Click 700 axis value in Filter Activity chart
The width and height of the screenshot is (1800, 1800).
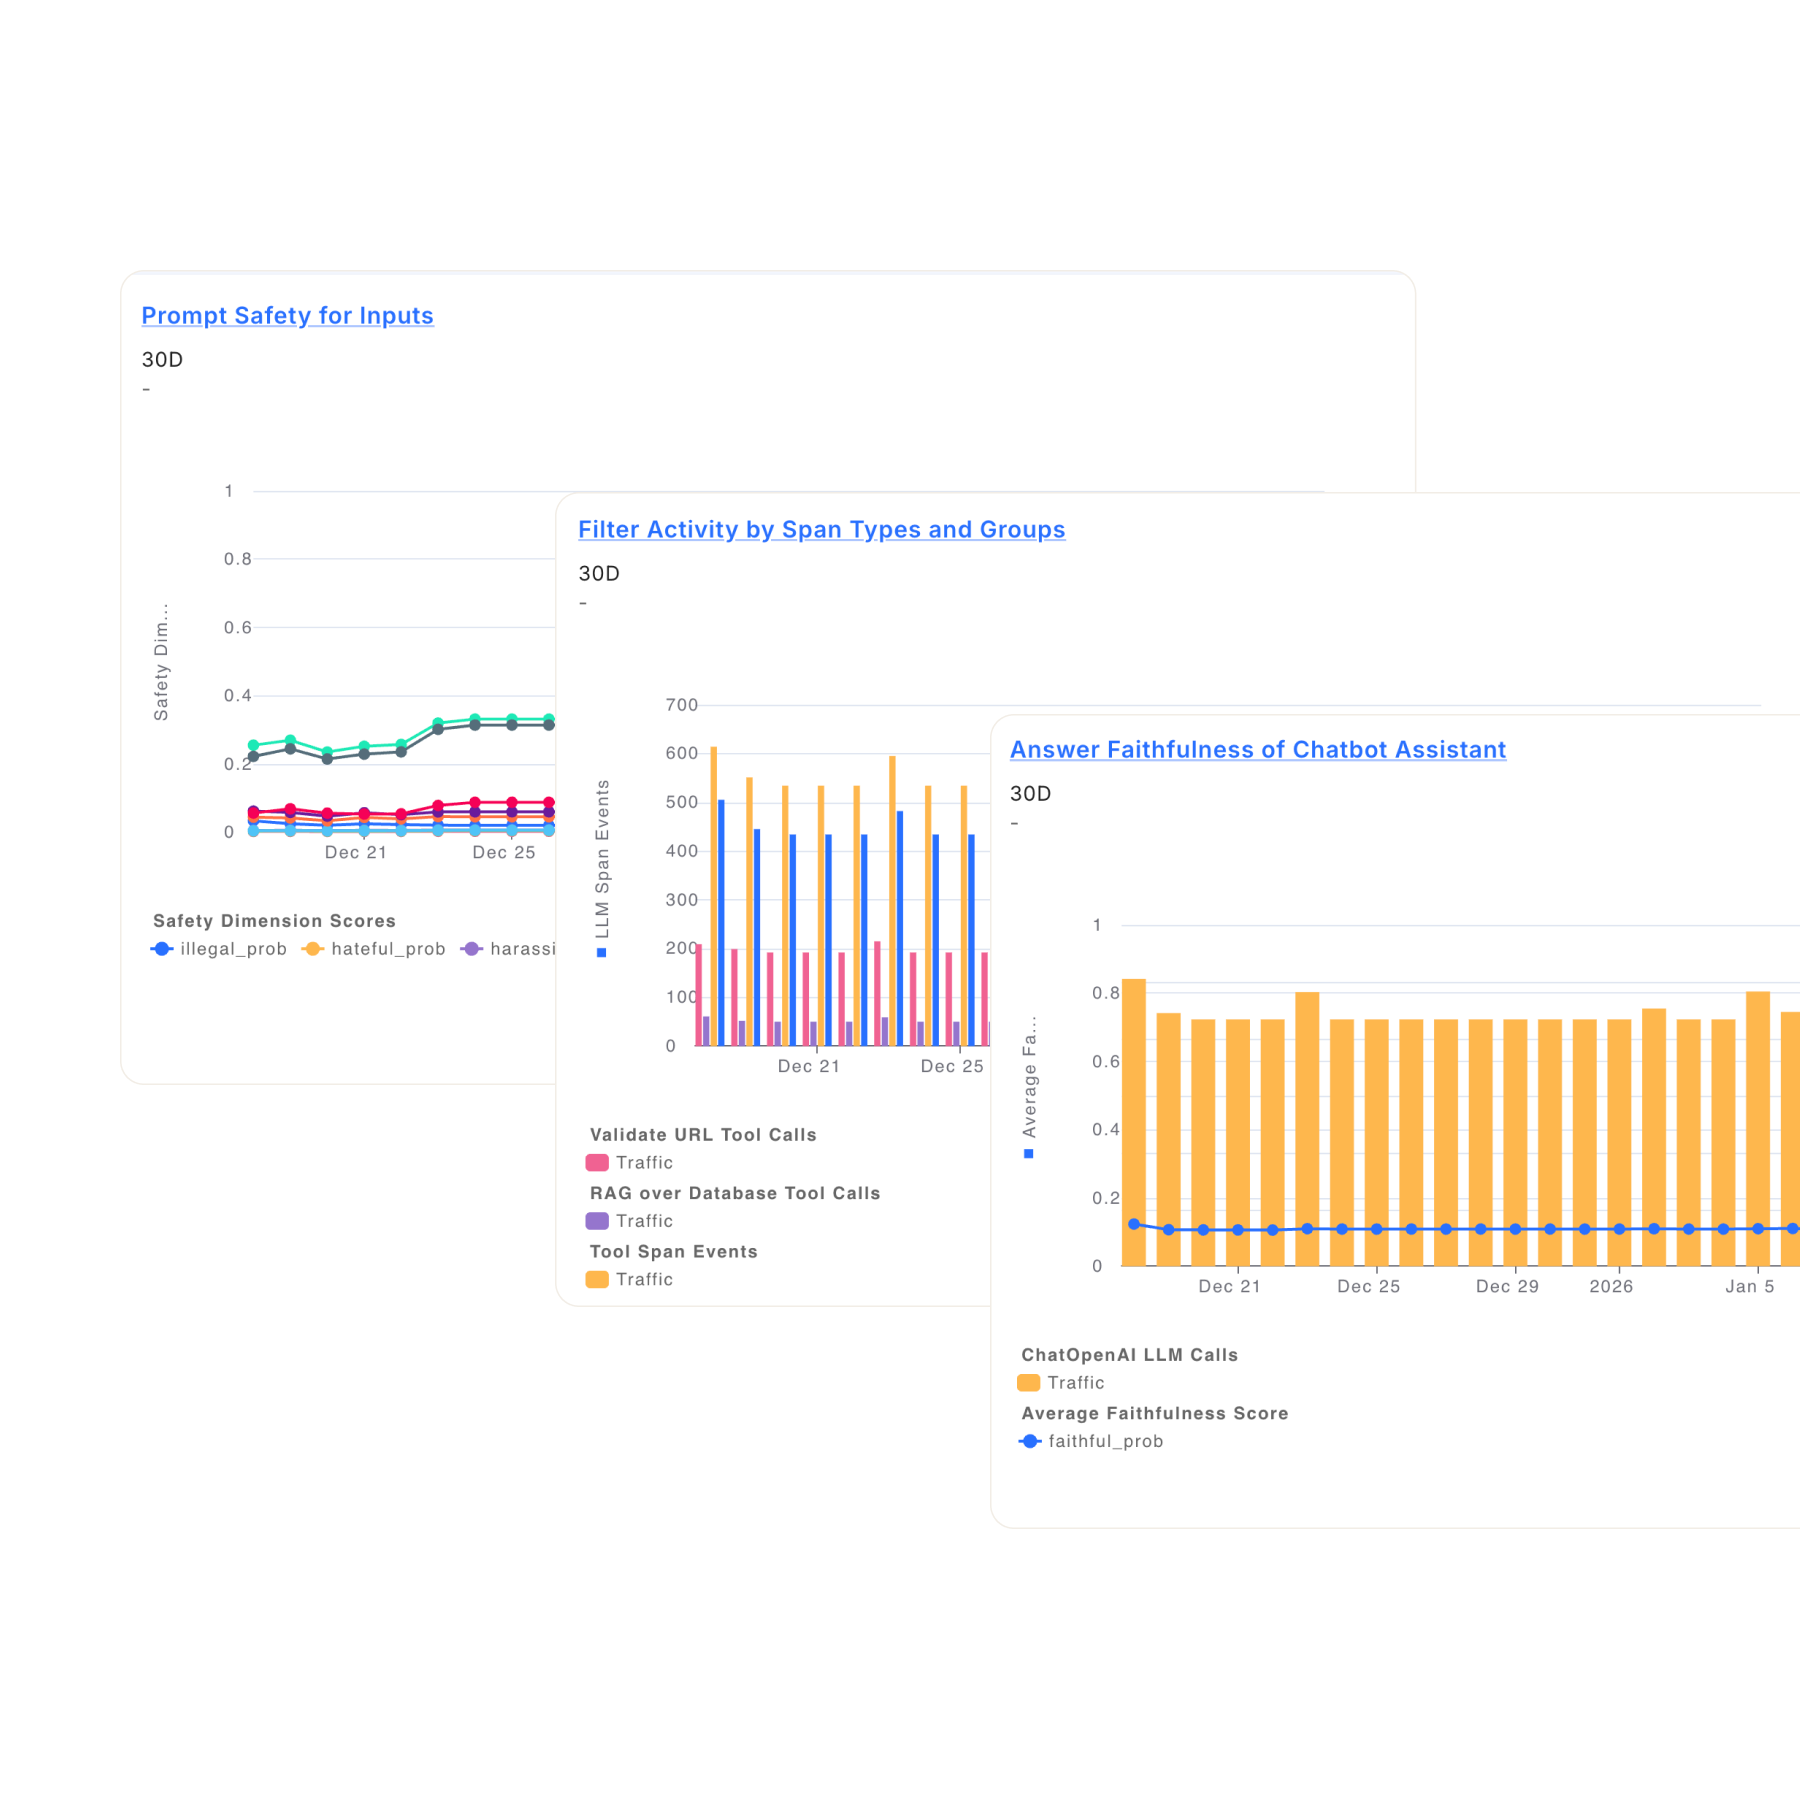coord(682,706)
